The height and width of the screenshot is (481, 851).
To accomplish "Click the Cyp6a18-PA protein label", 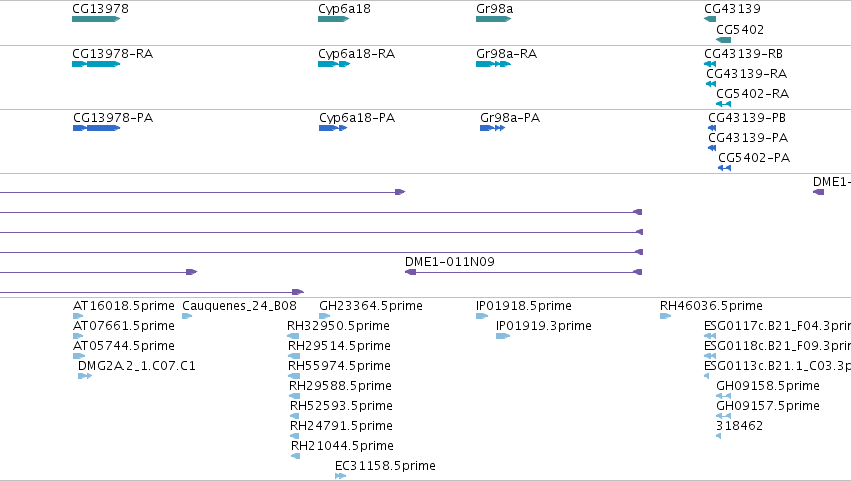I will pos(357,118).
